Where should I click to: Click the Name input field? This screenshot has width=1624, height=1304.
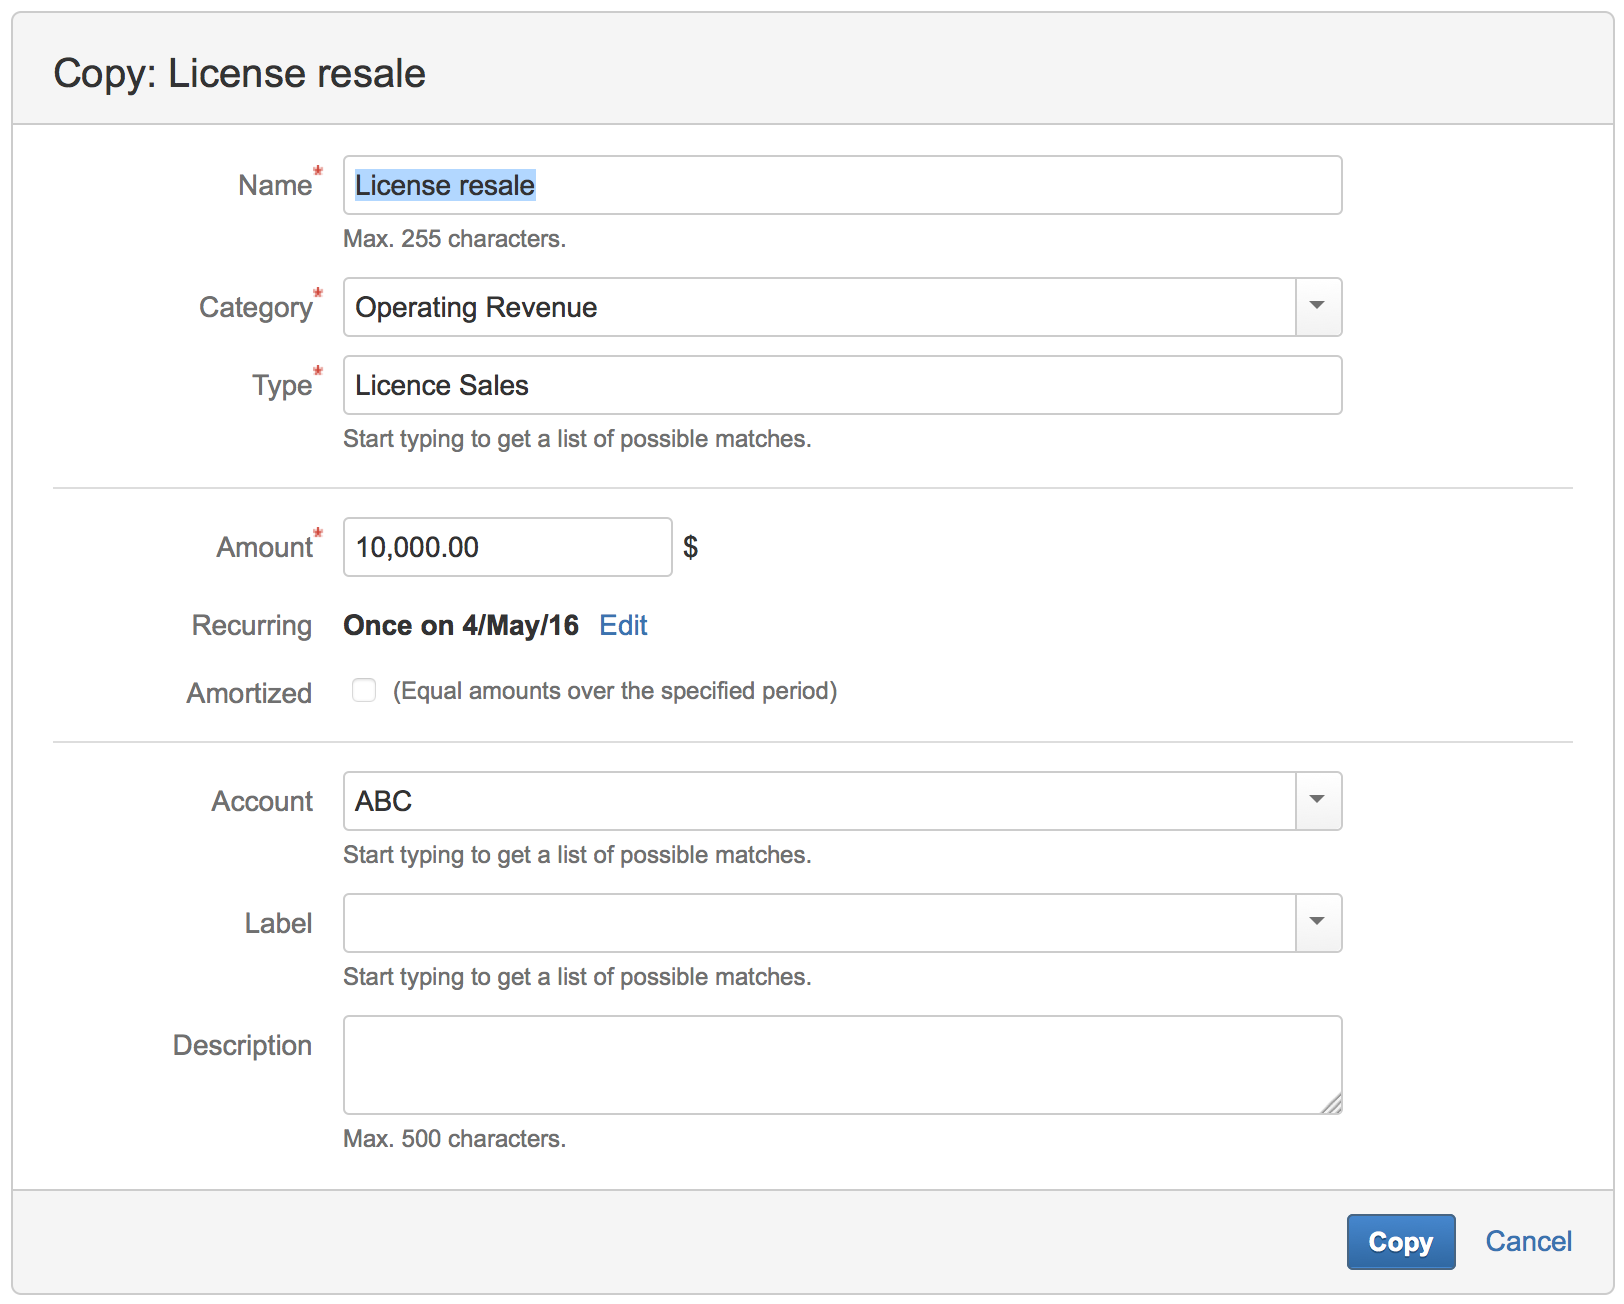pyautogui.click(x=840, y=186)
